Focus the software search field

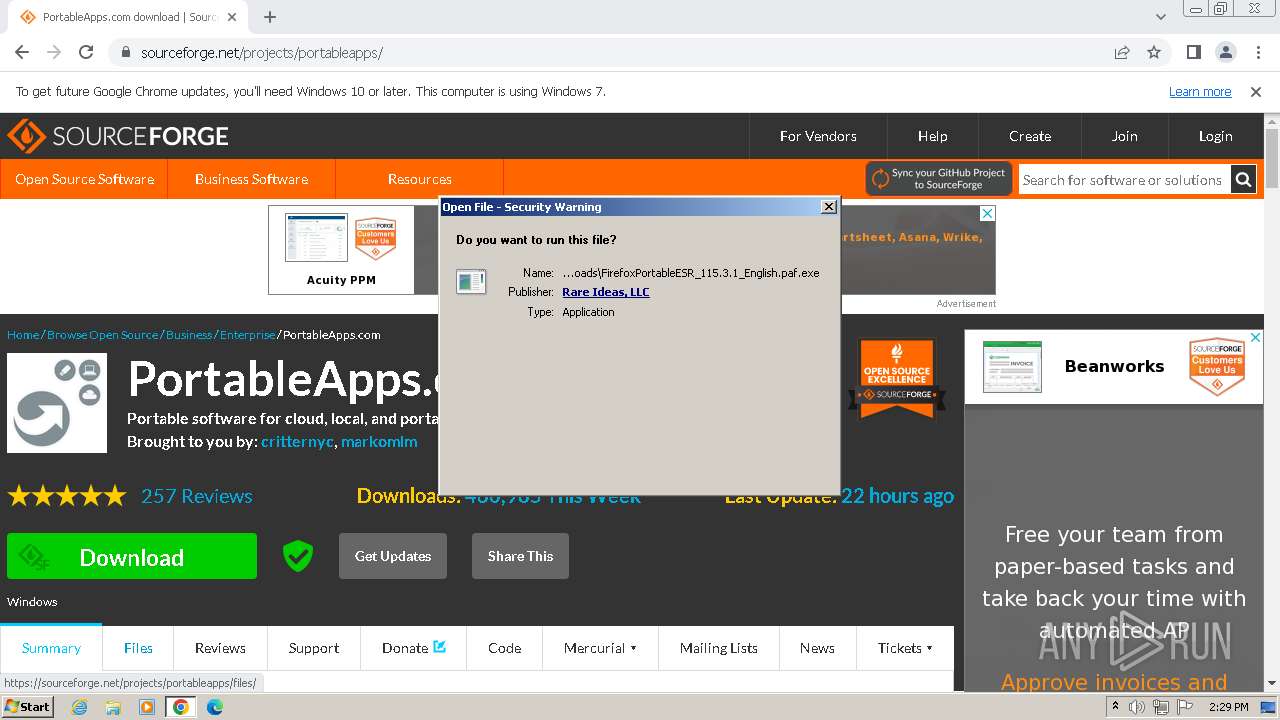(x=1124, y=180)
